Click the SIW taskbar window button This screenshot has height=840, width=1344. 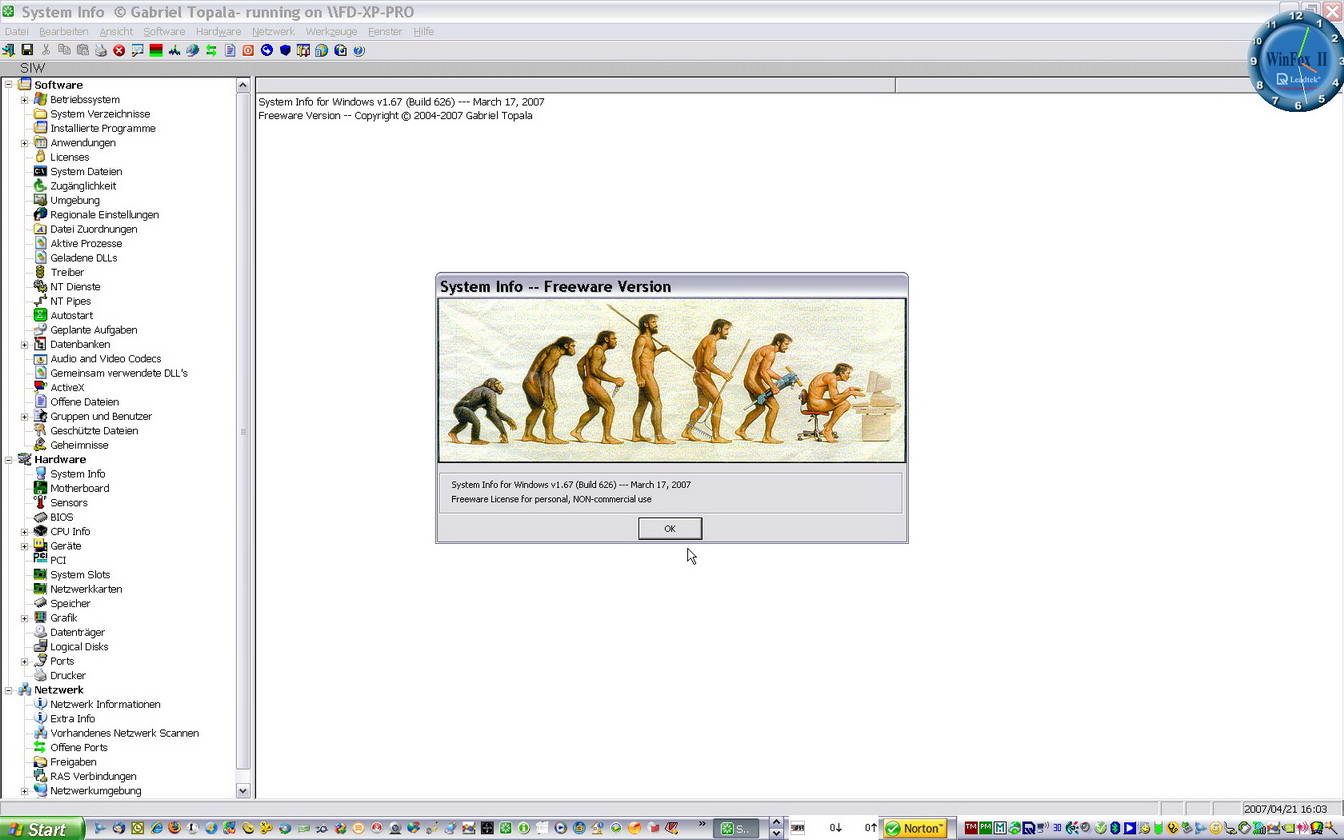click(735, 828)
